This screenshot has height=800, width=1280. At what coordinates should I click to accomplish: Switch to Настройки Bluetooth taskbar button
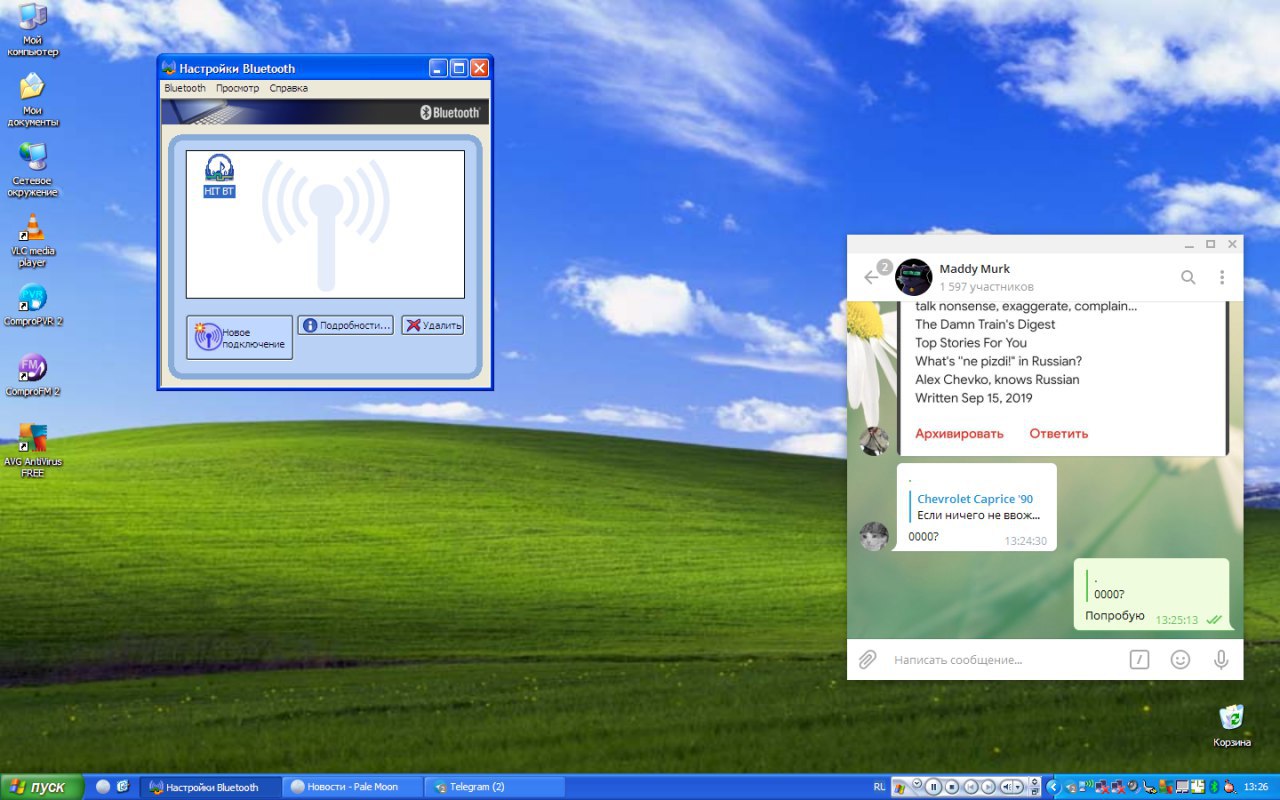(x=210, y=787)
